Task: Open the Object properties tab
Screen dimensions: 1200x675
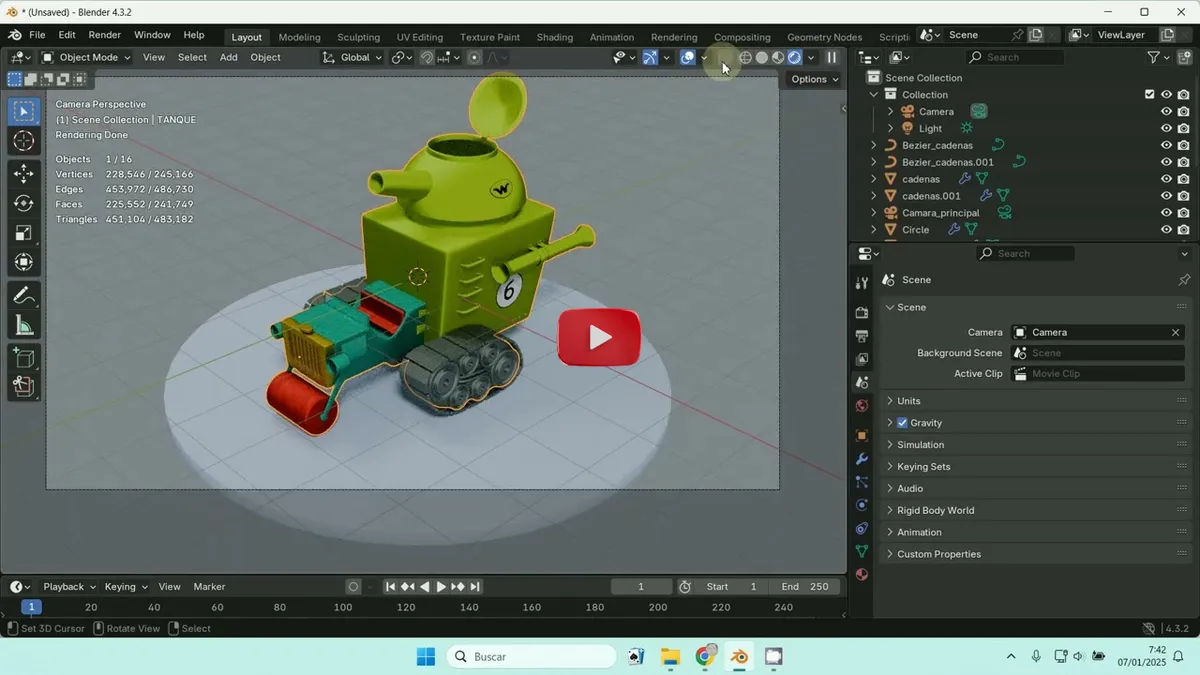Action: [862, 436]
